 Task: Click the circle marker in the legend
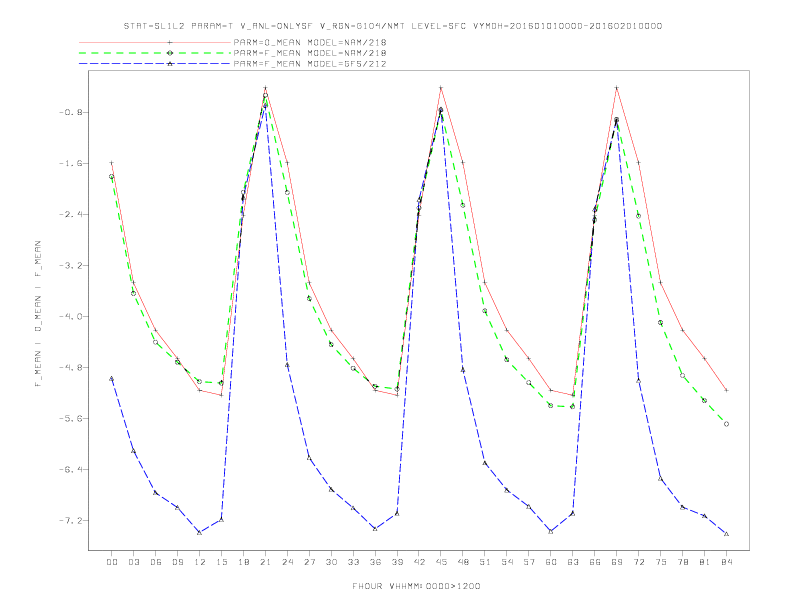pos(170,53)
